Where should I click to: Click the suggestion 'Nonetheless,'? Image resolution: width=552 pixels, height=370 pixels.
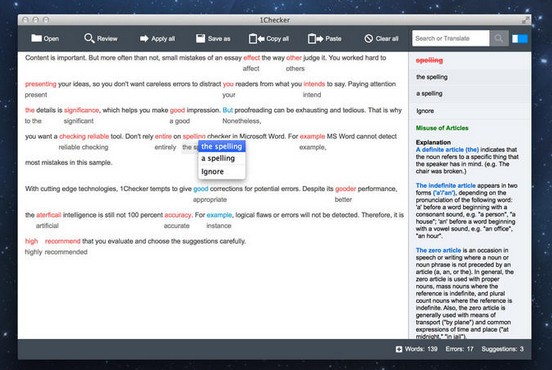[x=242, y=121]
